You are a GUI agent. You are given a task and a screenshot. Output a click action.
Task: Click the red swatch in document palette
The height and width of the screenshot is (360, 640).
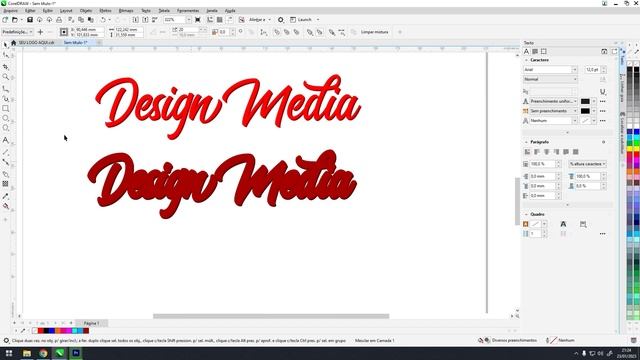(x=41, y=331)
